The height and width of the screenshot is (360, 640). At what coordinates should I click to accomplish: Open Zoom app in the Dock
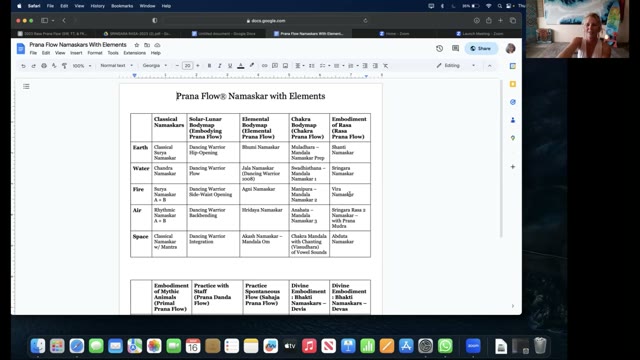click(x=473, y=346)
